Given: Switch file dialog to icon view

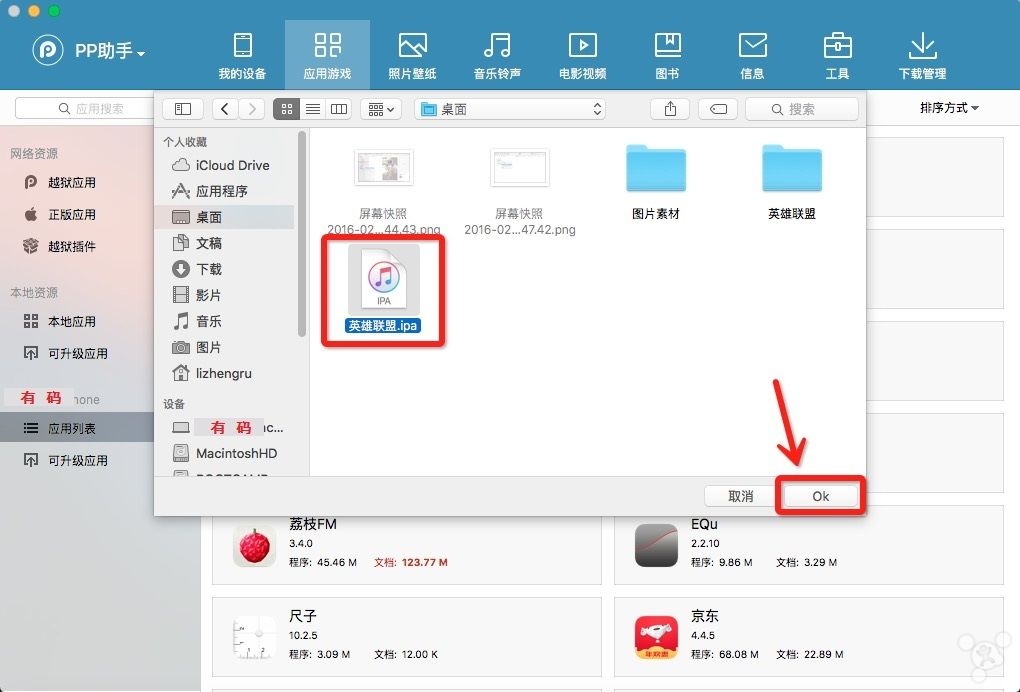Looking at the screenshot, I should pyautogui.click(x=286, y=109).
